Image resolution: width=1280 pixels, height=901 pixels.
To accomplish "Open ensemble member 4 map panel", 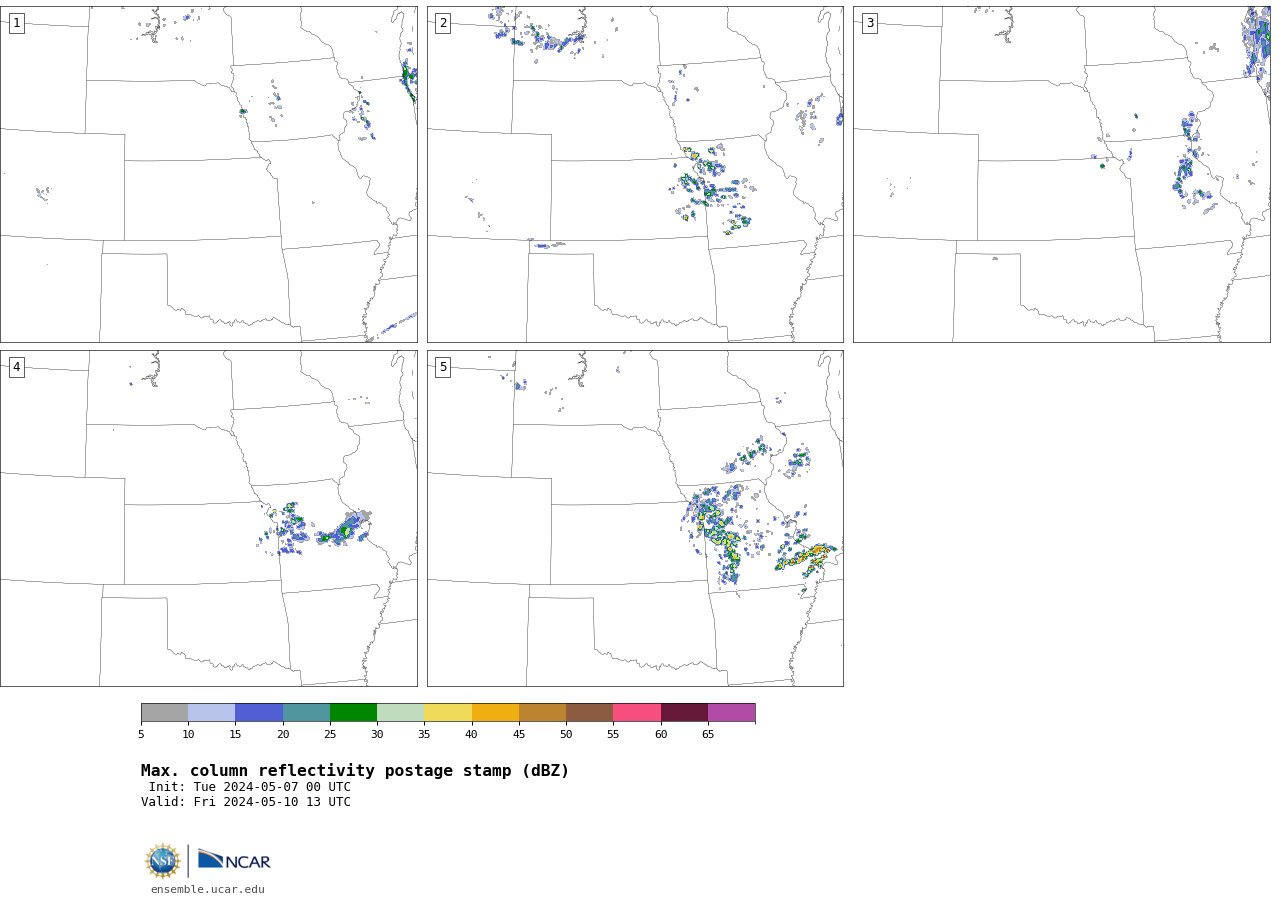I will (x=208, y=518).
